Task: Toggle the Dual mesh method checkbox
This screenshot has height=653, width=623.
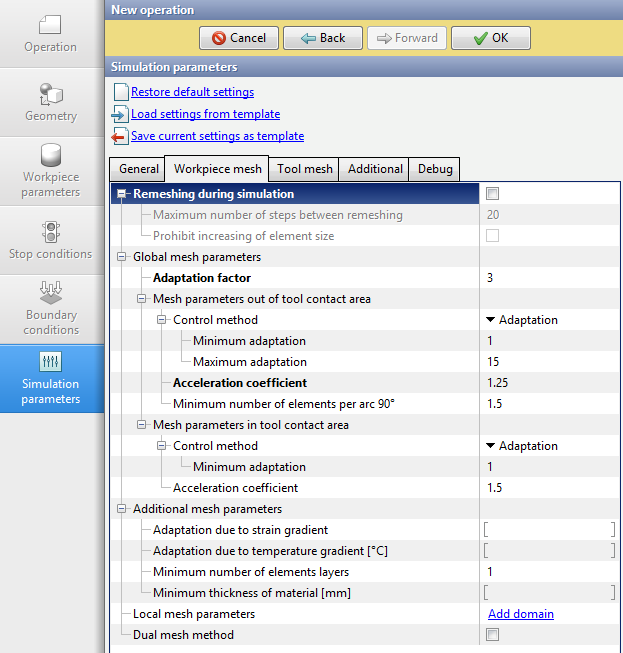Action: coord(492,635)
